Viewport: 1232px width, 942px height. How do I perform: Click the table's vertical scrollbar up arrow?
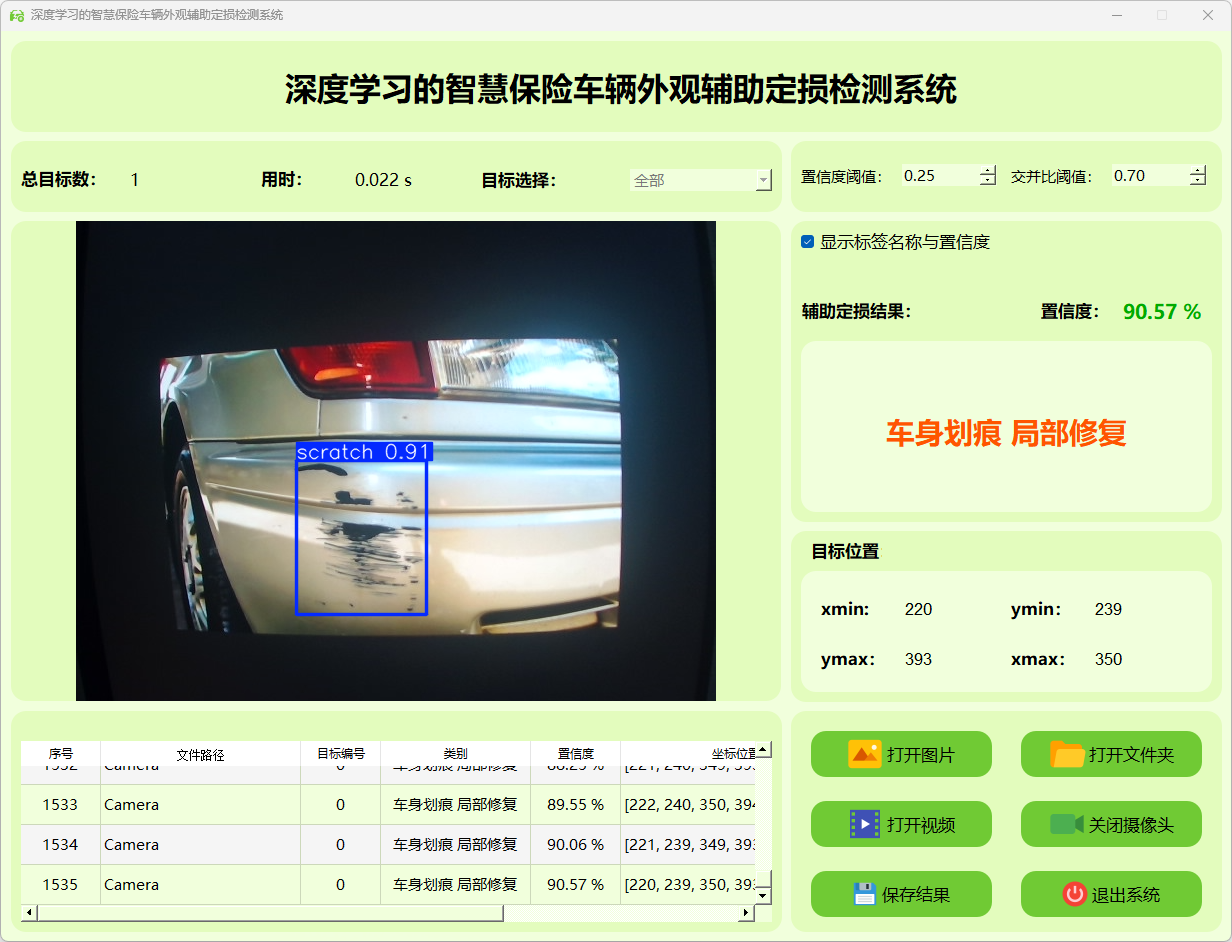point(763,750)
